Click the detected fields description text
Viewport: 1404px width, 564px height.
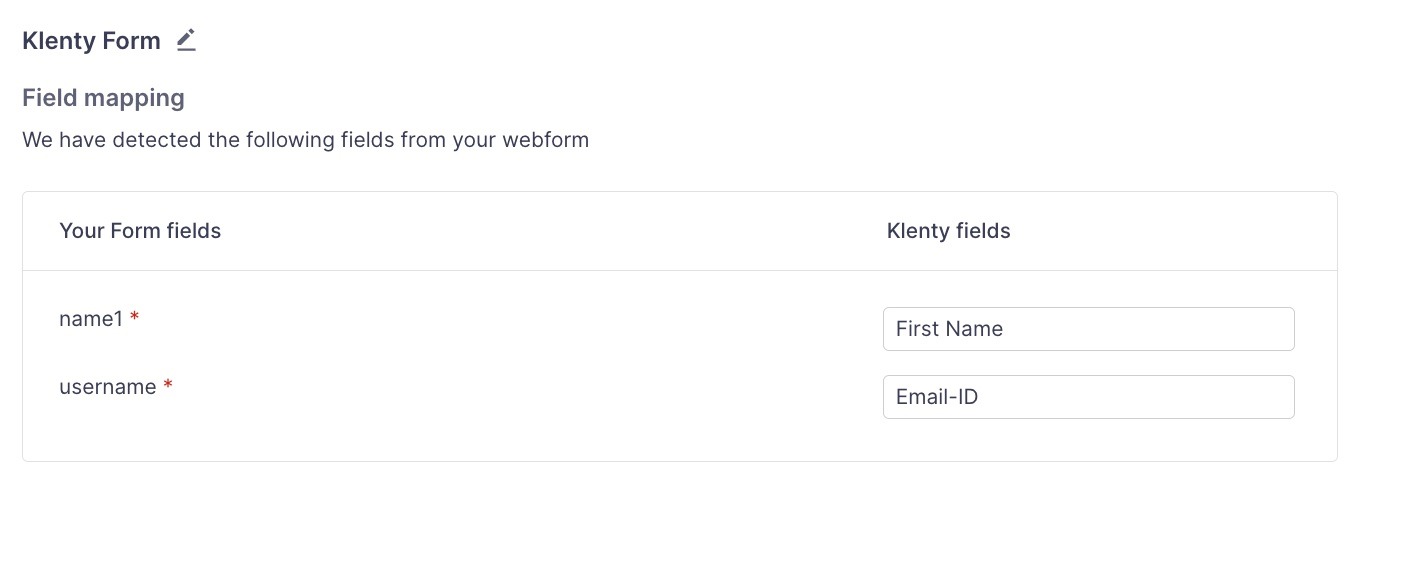click(305, 140)
